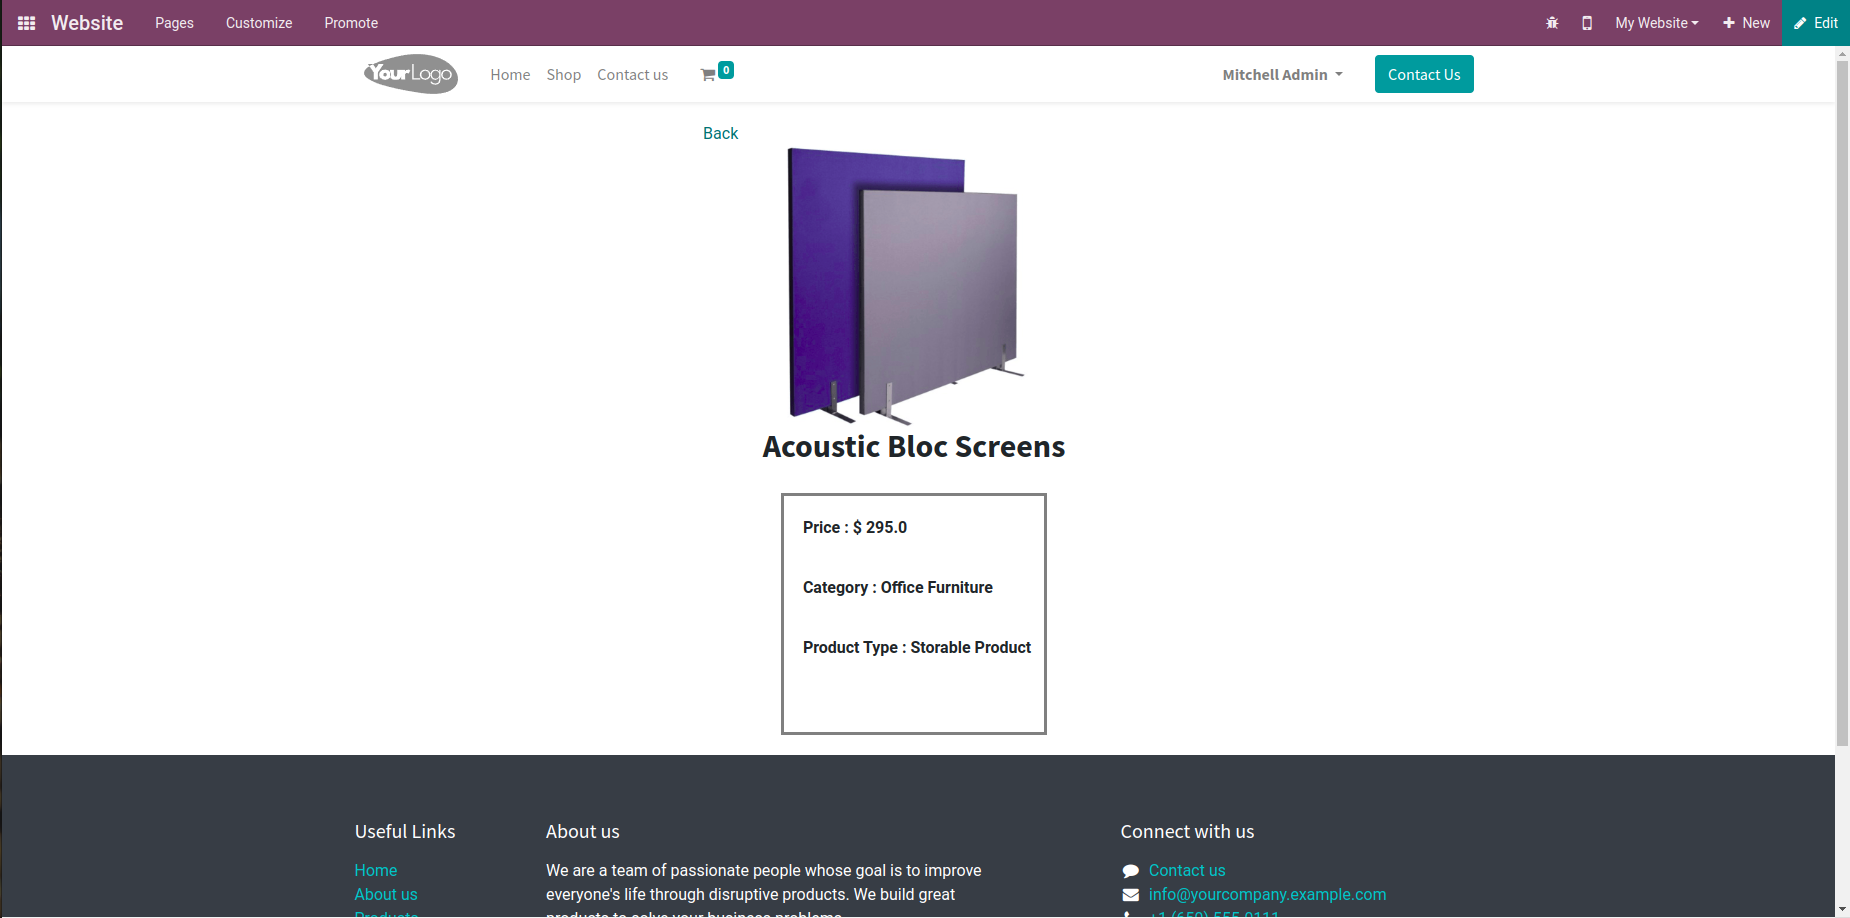The height and width of the screenshot is (918, 1850).
Task: Click the Acoustic Bloc Screens product image
Action: click(x=905, y=285)
